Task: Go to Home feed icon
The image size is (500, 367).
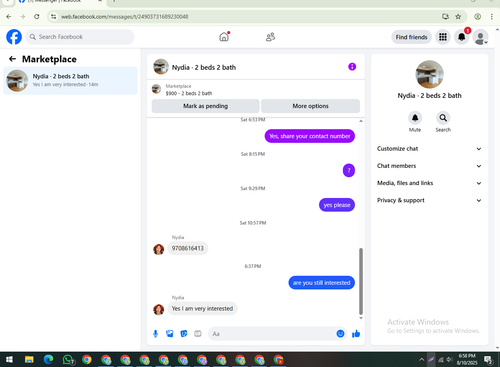Action: 224,37
